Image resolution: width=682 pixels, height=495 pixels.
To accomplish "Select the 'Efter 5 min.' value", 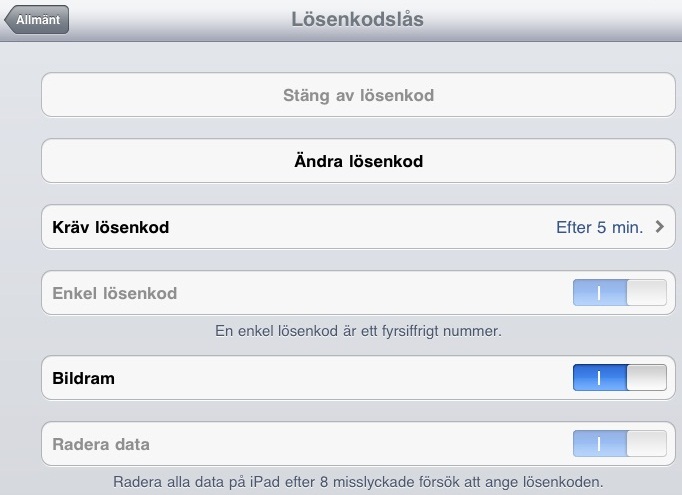I will (599, 227).
